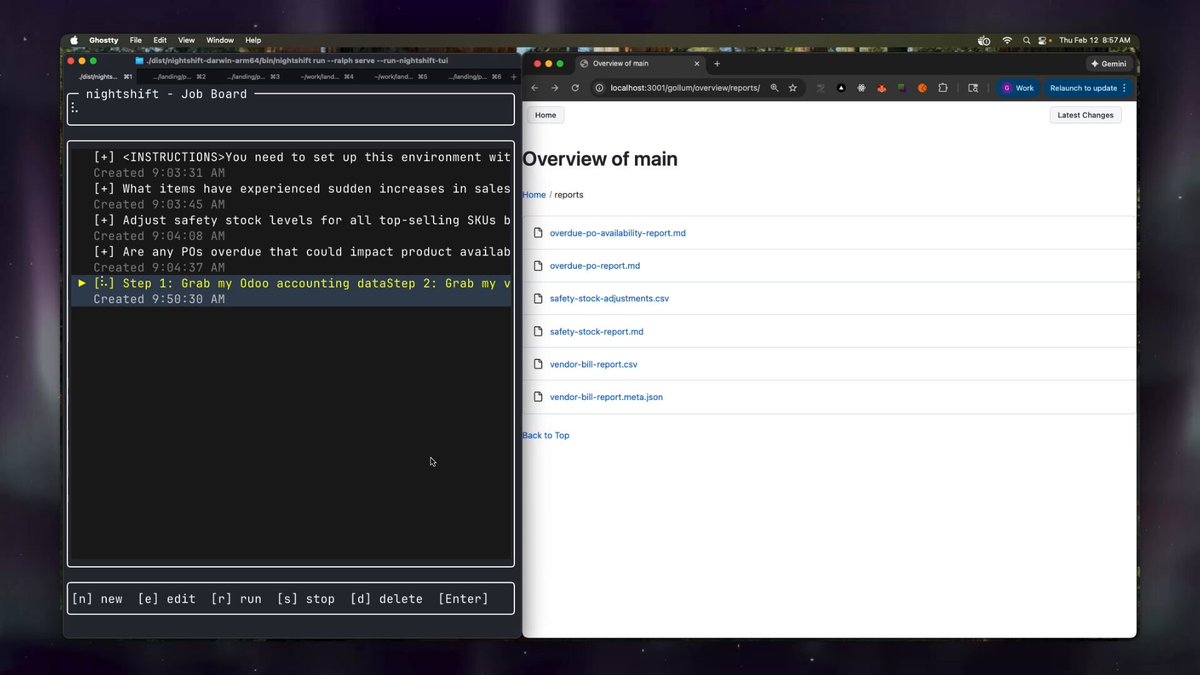This screenshot has height=675, width=1200.
Task: Go back in browser history
Action: [535, 88]
